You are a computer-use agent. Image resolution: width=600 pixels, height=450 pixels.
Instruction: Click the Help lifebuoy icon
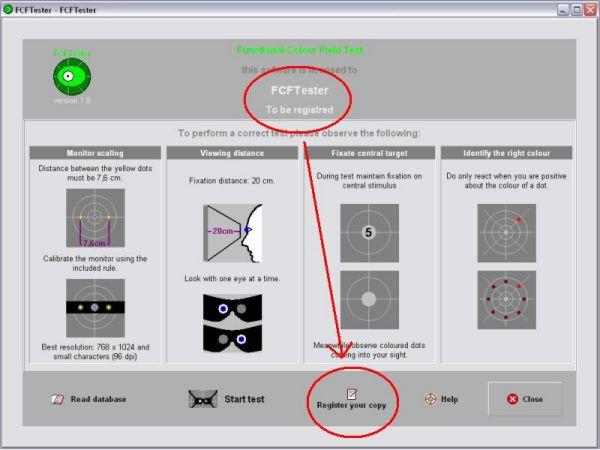(430, 399)
